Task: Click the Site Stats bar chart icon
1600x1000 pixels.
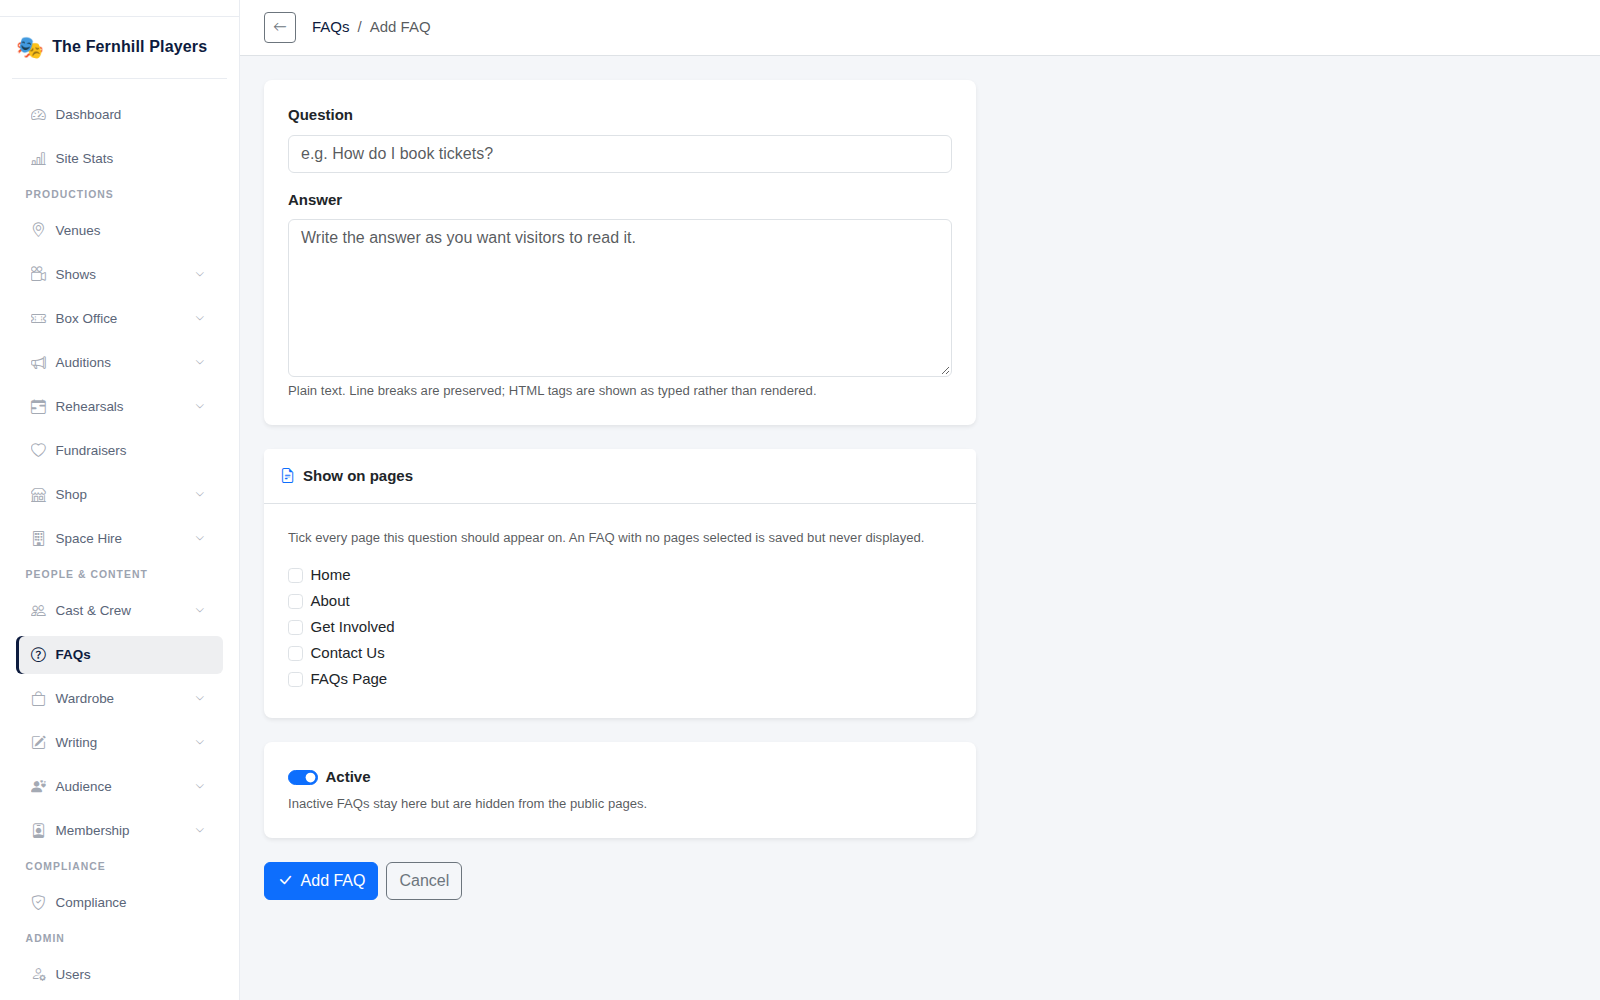Action: click(38, 159)
